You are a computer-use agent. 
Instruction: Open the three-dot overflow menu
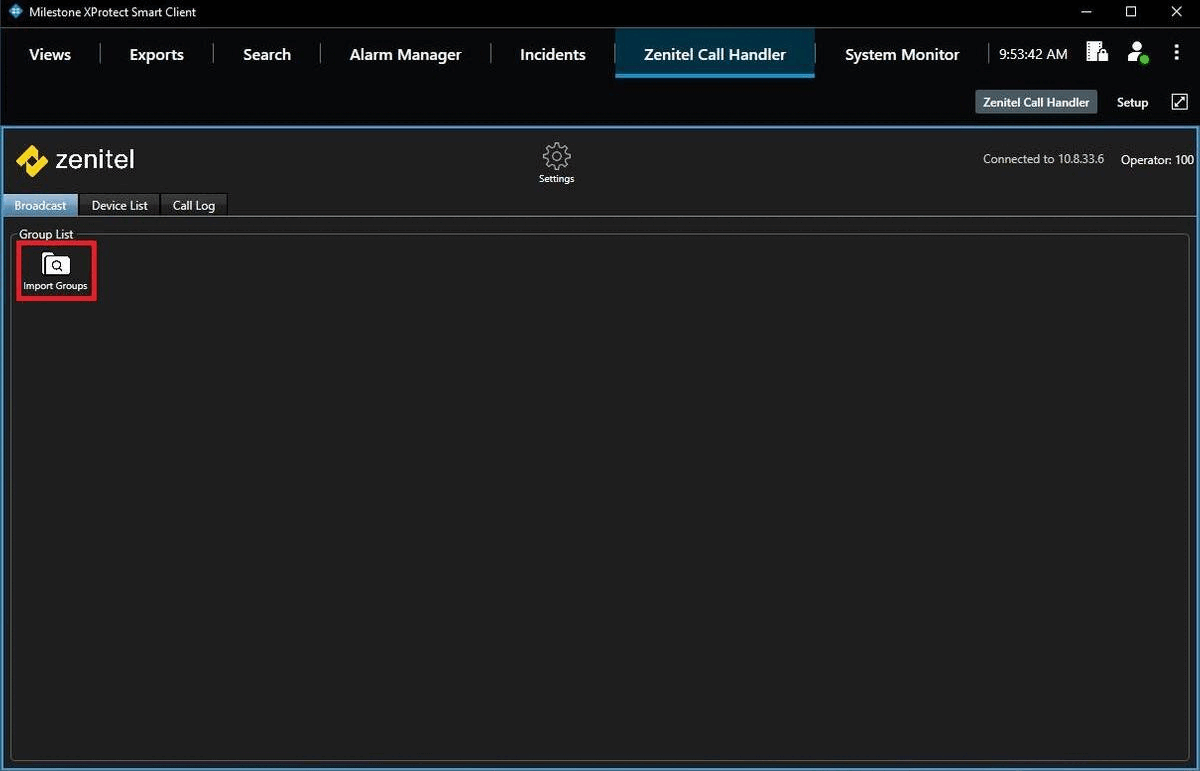point(1176,53)
